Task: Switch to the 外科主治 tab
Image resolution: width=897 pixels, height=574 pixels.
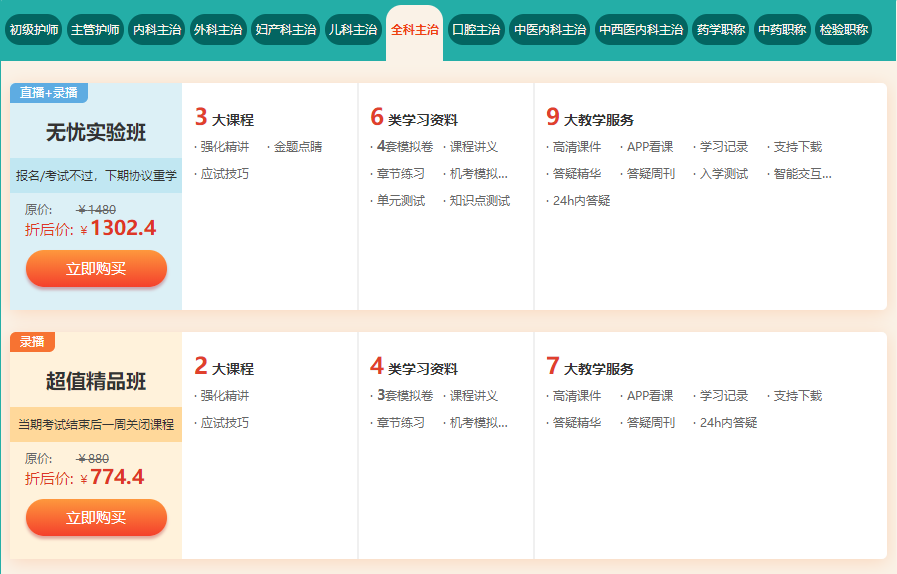Action: 218,30
